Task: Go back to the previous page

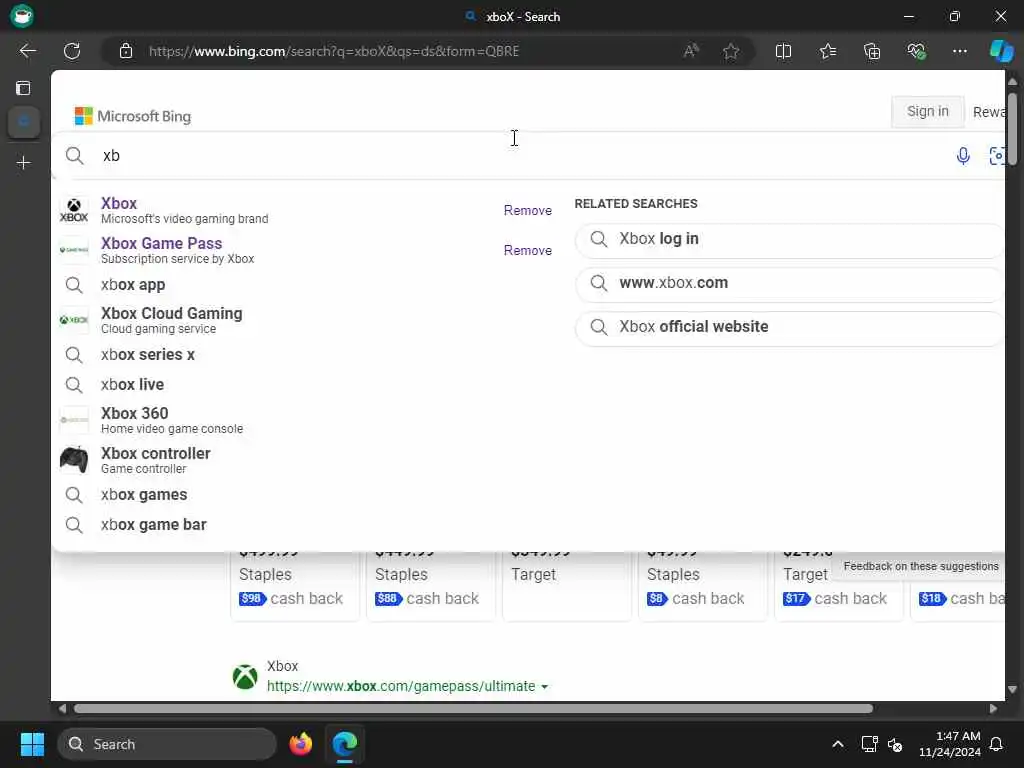Action: [x=27, y=51]
